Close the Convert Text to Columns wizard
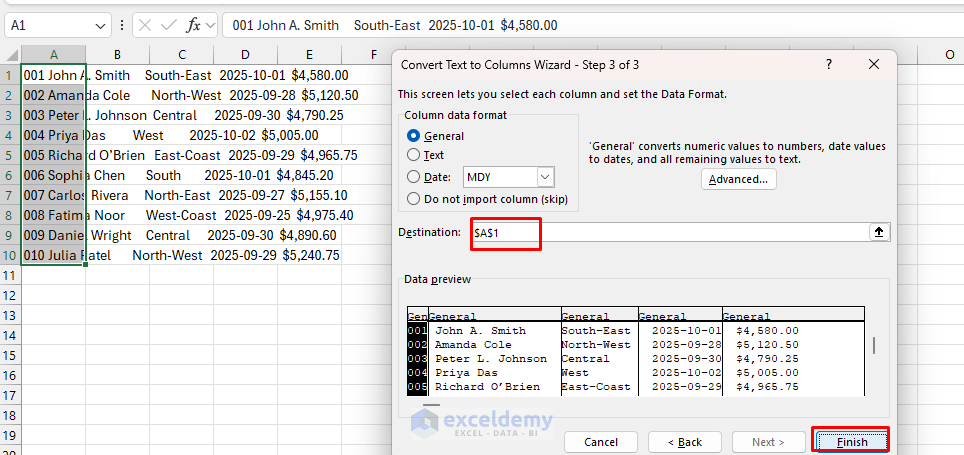Screen dimensions: 964x455 [874, 64]
